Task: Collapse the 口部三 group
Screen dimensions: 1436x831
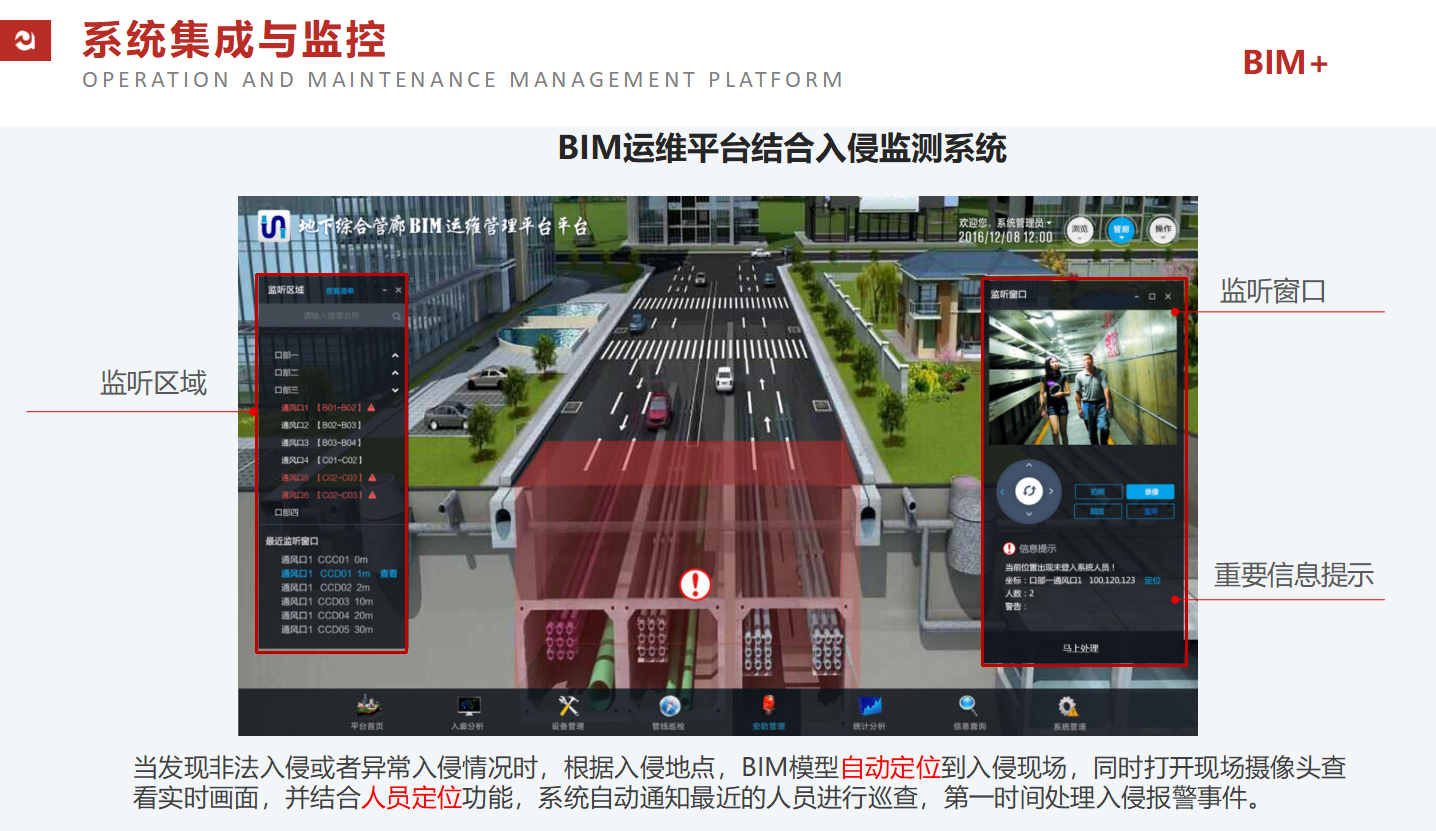Action: pyautogui.click(x=394, y=390)
